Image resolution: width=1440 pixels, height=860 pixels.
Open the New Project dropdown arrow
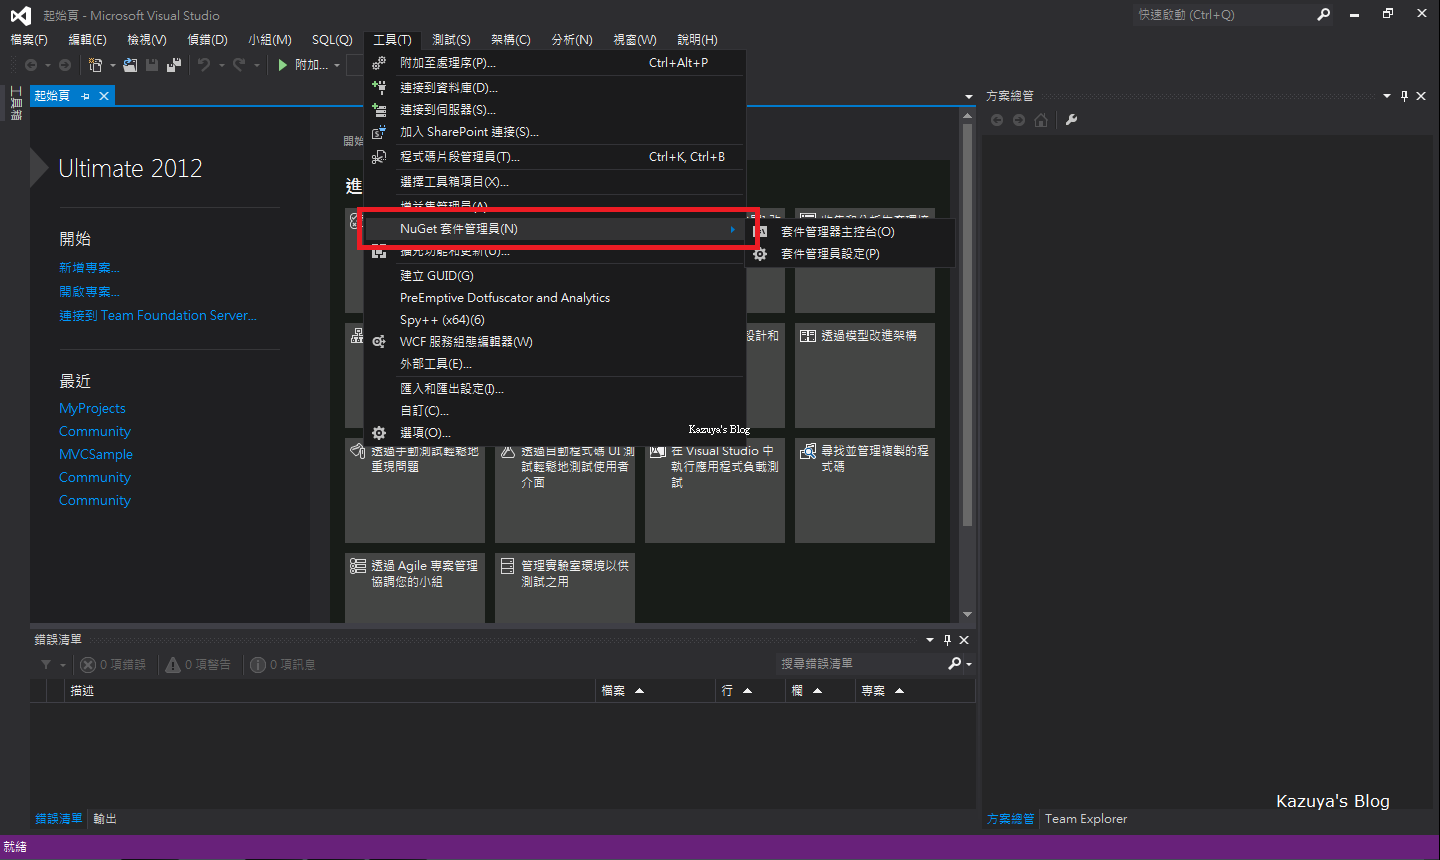pos(113,66)
